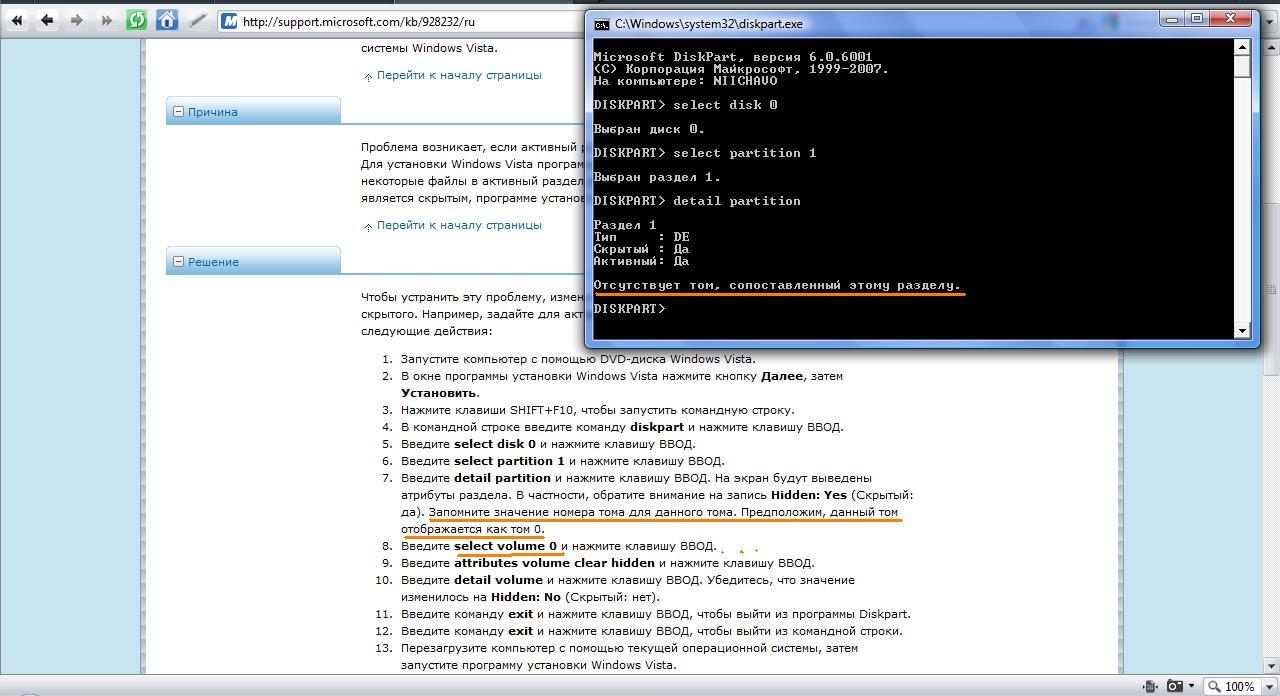This screenshot has width=1280, height=696.
Task: Open the camera icon dropdown arrow
Action: point(1193,687)
